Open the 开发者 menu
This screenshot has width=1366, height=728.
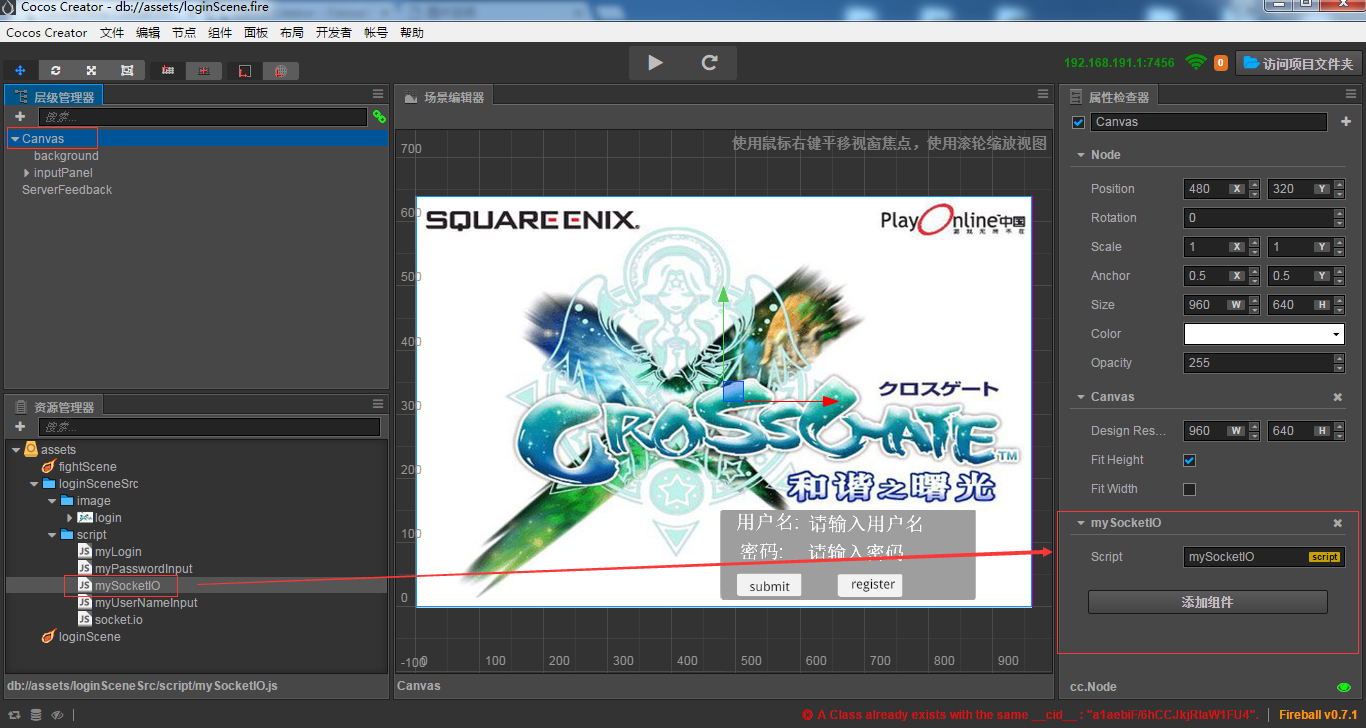click(x=334, y=33)
